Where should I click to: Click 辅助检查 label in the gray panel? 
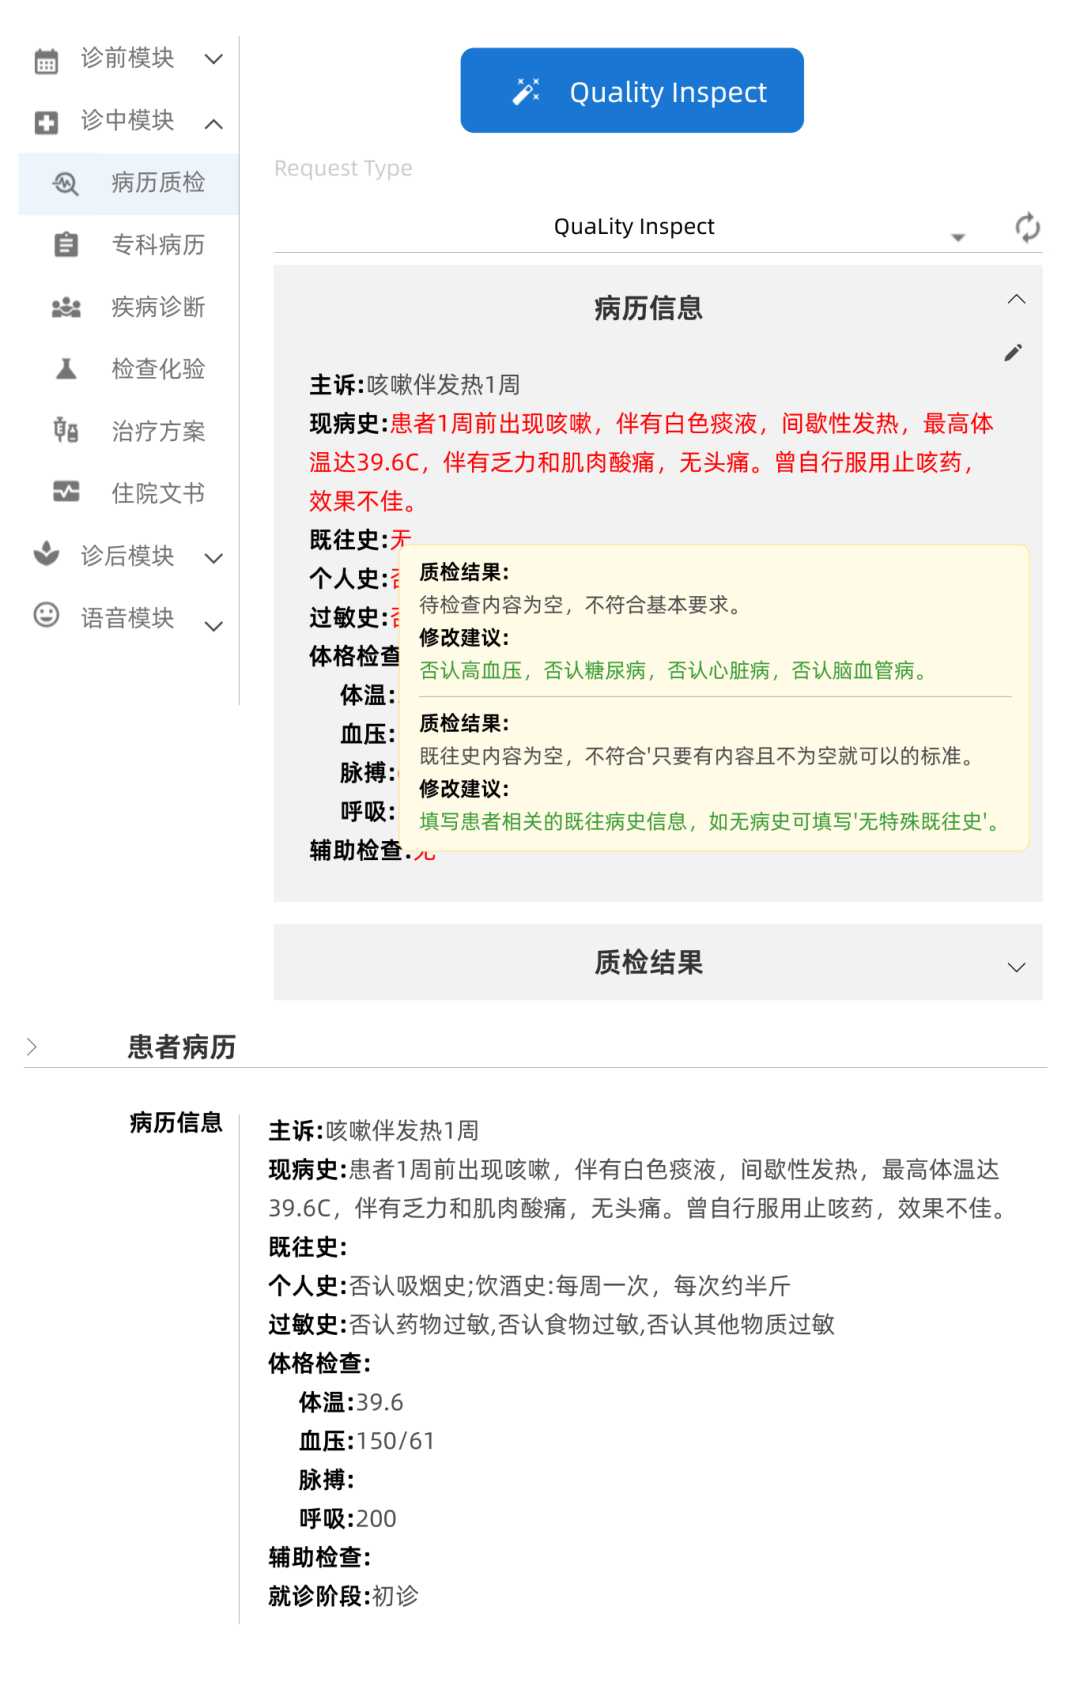[359, 850]
